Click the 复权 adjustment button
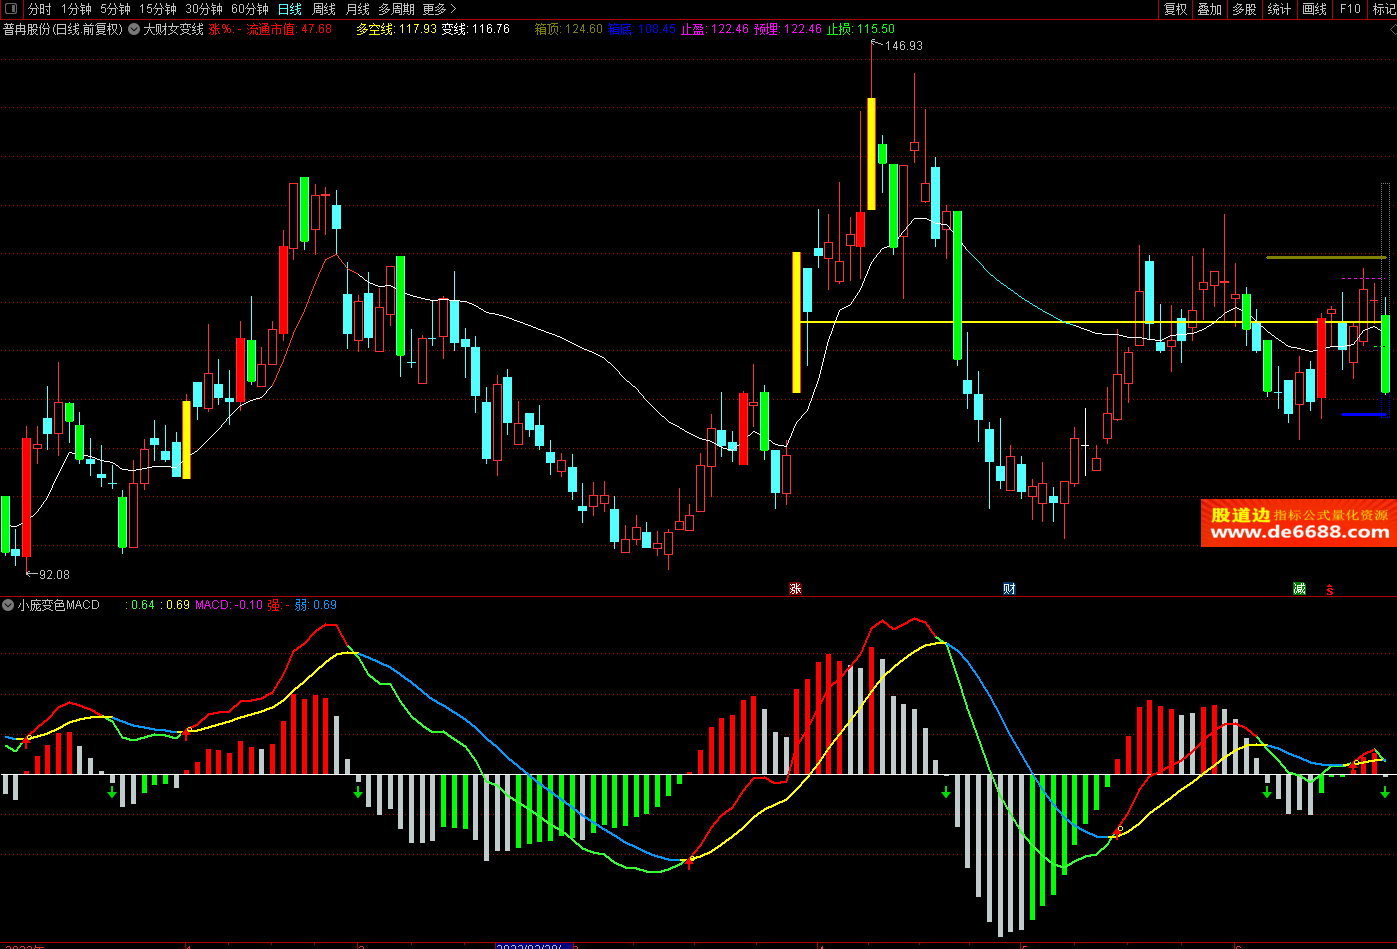This screenshot has width=1397, height=949. (1176, 9)
